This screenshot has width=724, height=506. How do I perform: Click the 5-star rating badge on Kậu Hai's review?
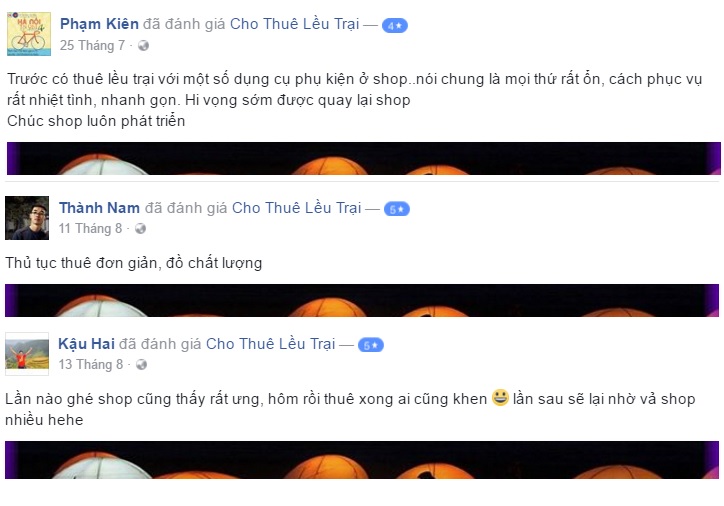click(x=371, y=345)
